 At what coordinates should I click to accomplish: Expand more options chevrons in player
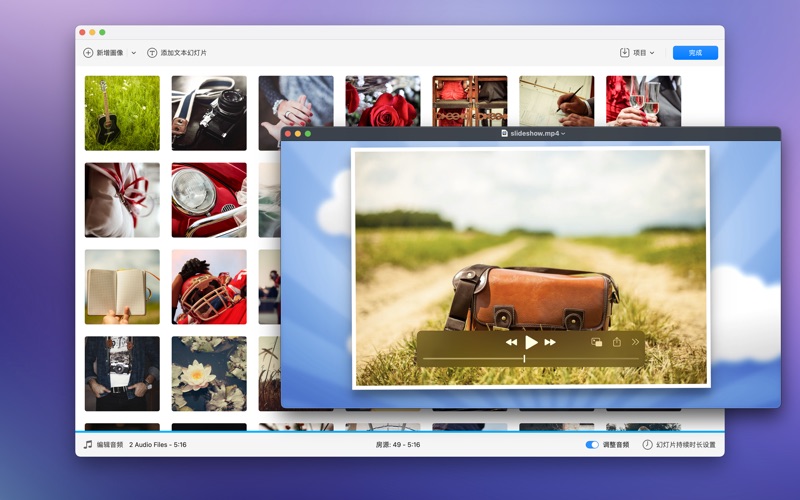636,342
